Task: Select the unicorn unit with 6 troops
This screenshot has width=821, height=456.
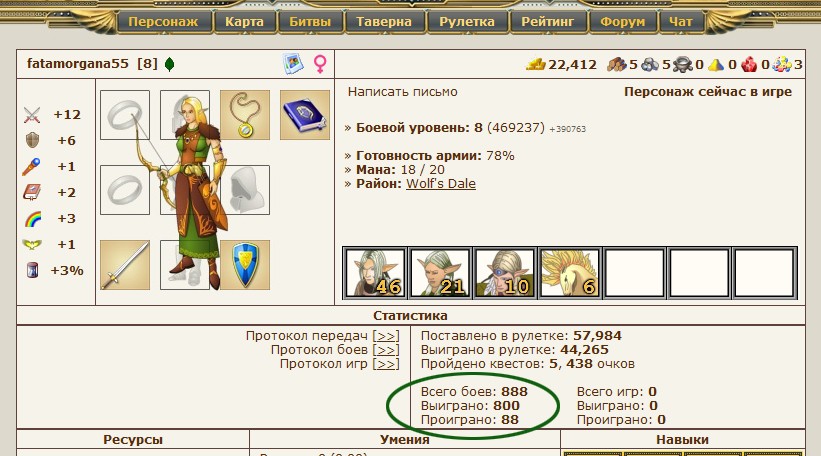Action: 569,273
